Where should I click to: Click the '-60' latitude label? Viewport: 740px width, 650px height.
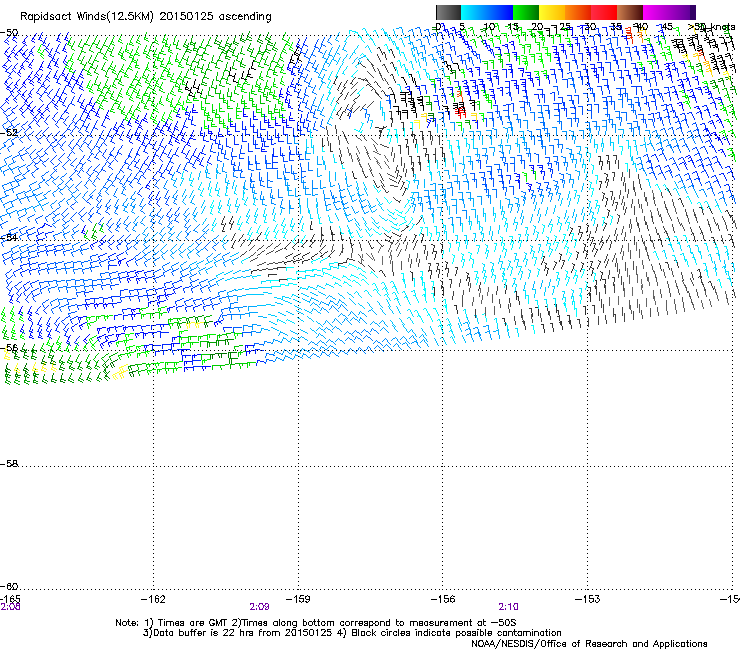(9, 586)
